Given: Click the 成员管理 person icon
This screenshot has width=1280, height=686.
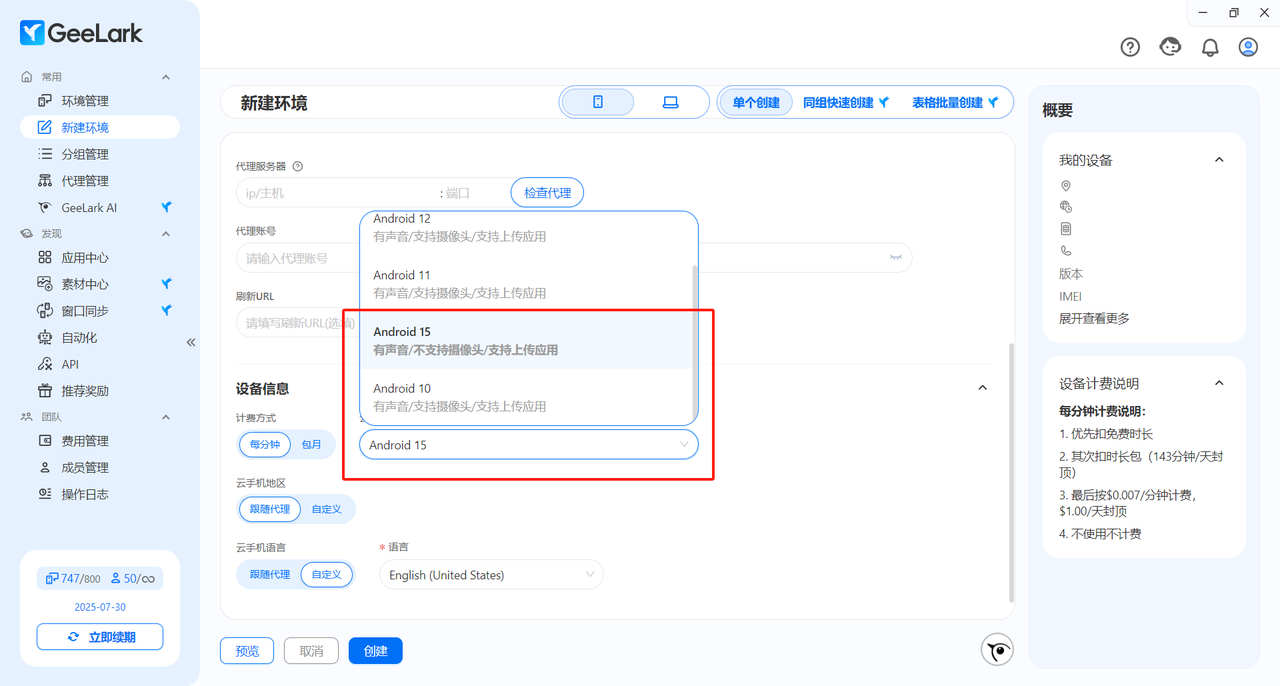Looking at the screenshot, I should click(x=45, y=467).
